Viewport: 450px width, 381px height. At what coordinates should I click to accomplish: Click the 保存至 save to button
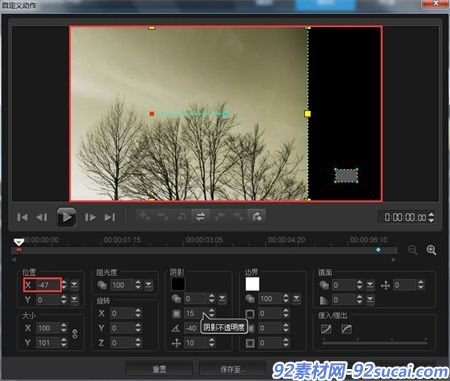click(x=232, y=369)
